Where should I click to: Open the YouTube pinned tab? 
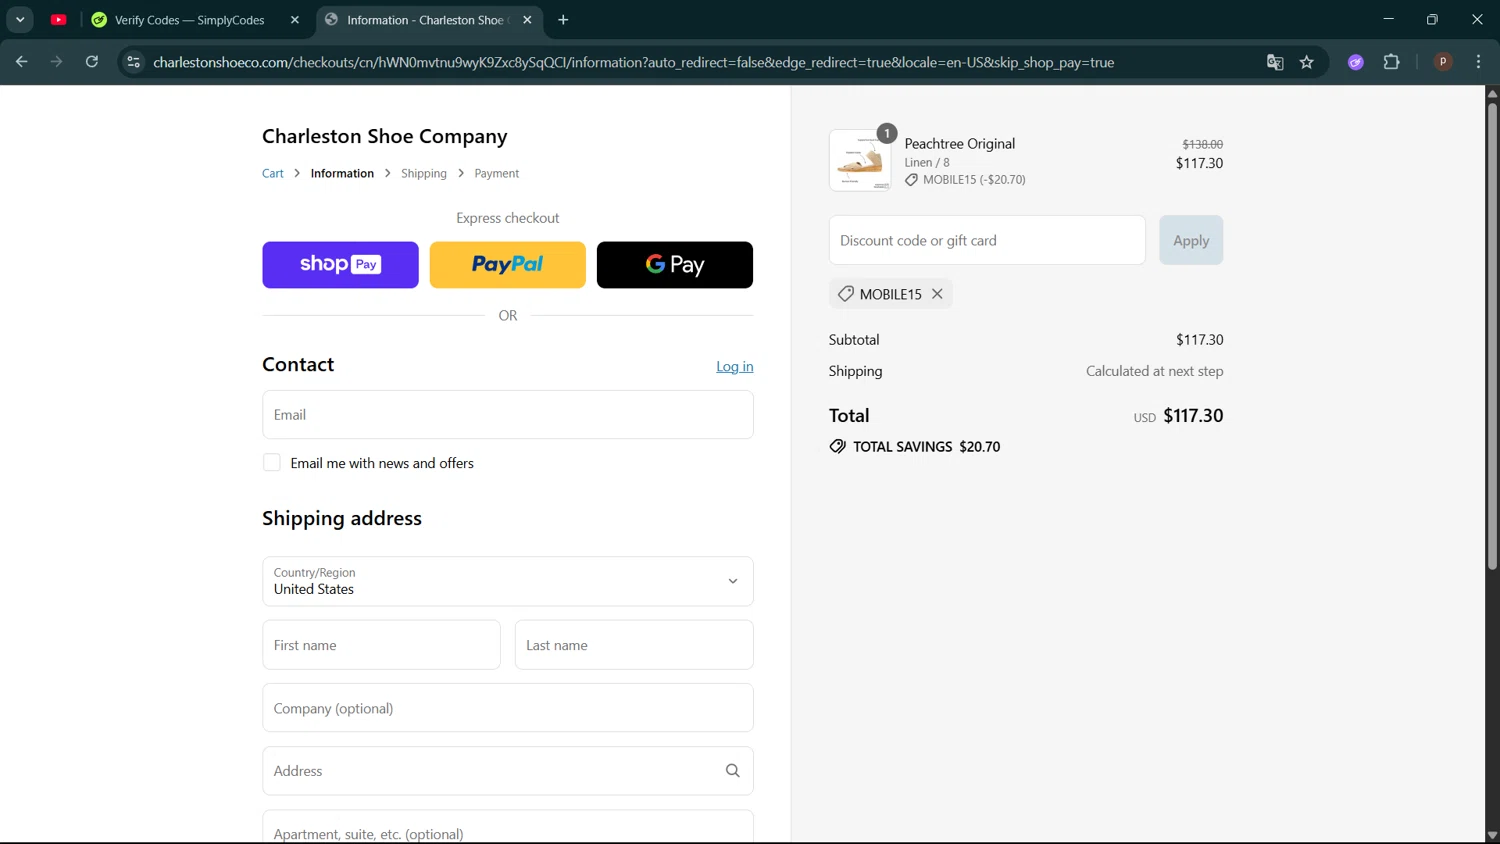[59, 20]
